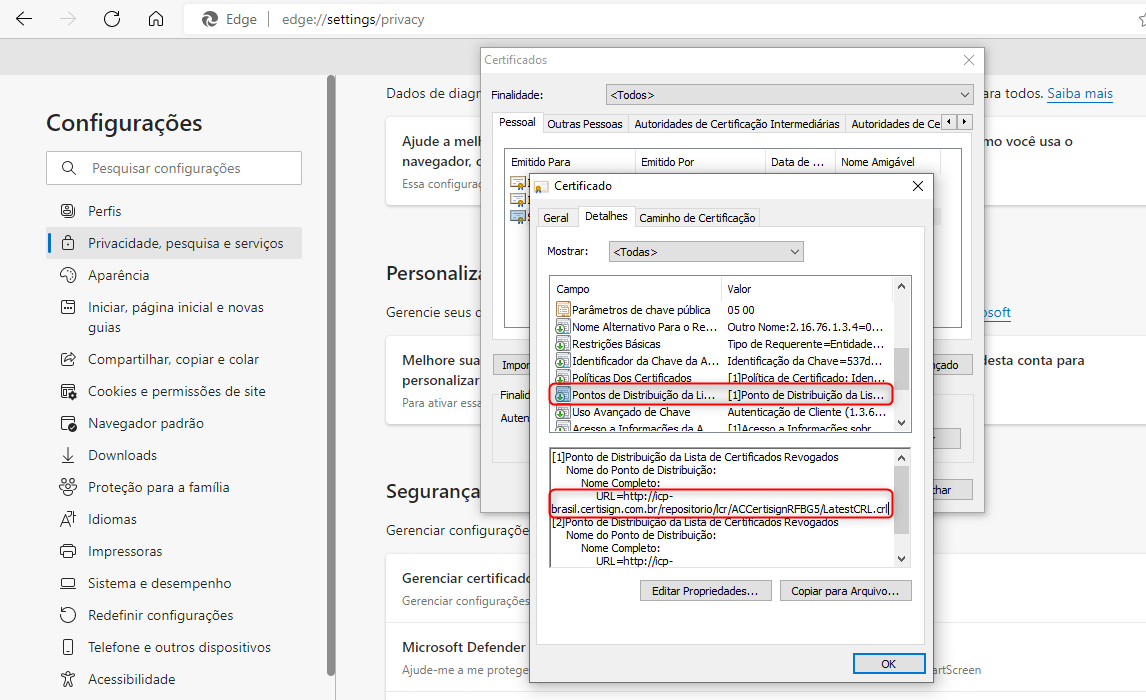Screen dimensions: 1146x700
Task: Click Copiar para Arquivo button
Action: (845, 591)
